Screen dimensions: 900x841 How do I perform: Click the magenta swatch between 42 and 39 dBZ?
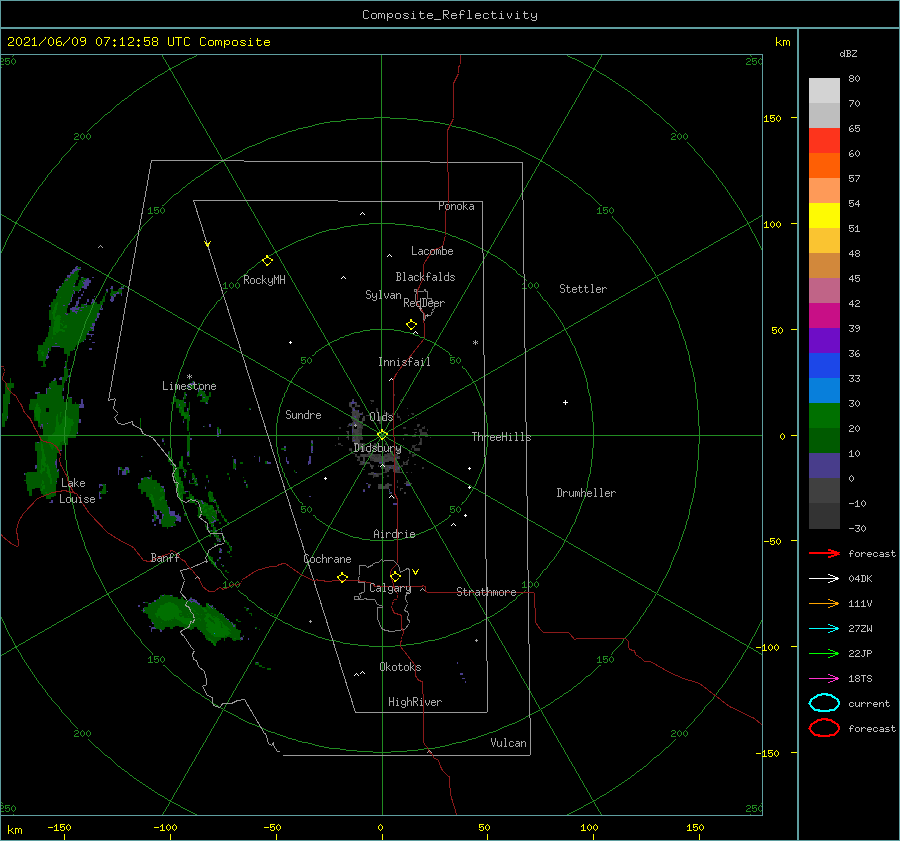coord(824,316)
